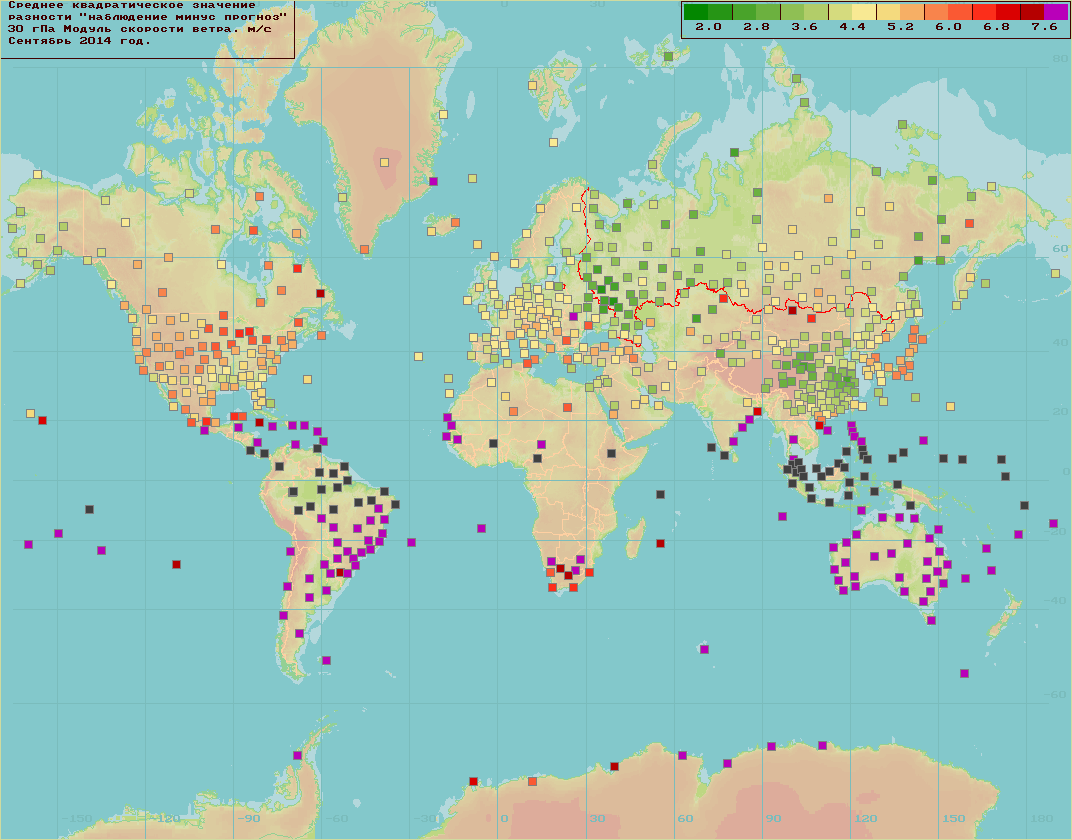
Task: Click the orange station marker on Iceland
Action: pos(455,223)
